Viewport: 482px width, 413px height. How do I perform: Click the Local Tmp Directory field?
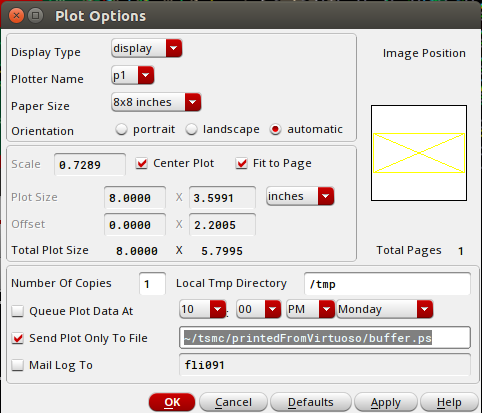click(x=387, y=284)
